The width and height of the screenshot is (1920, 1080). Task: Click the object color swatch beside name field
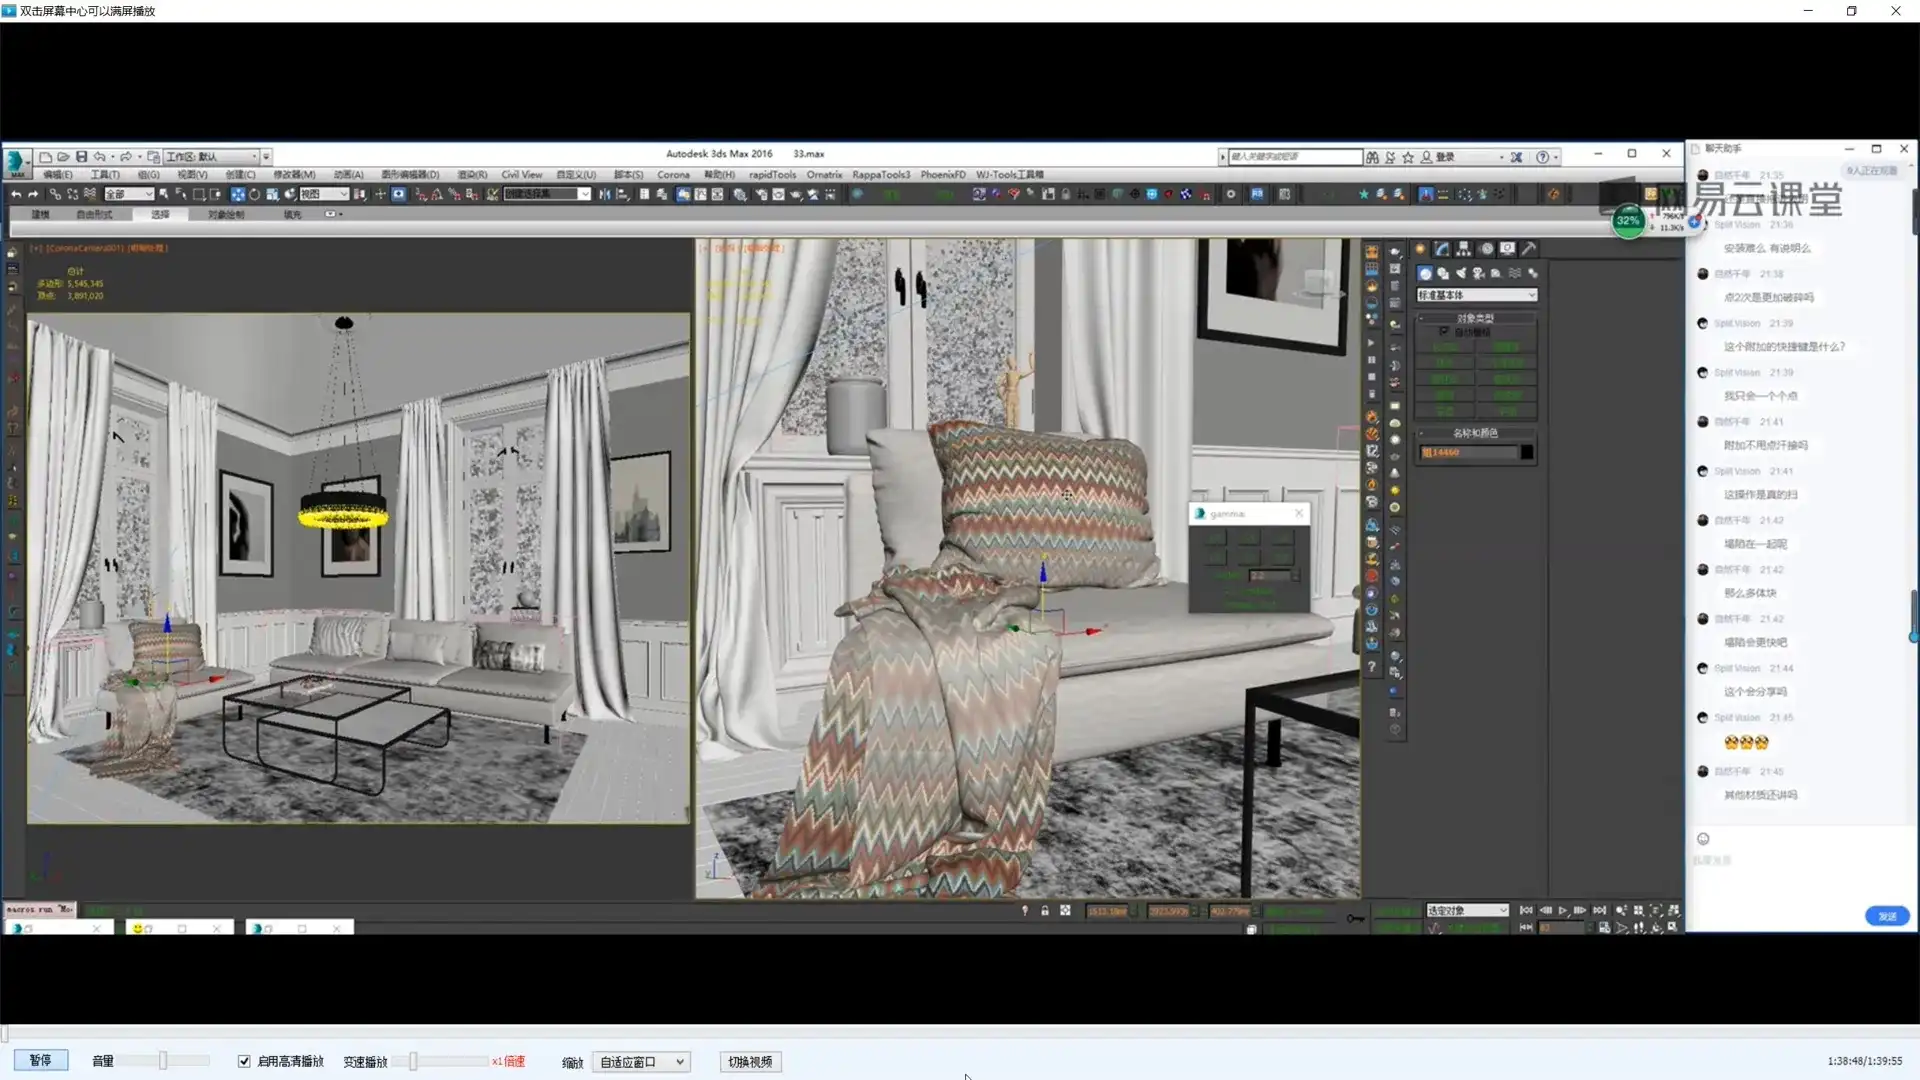click(1527, 452)
